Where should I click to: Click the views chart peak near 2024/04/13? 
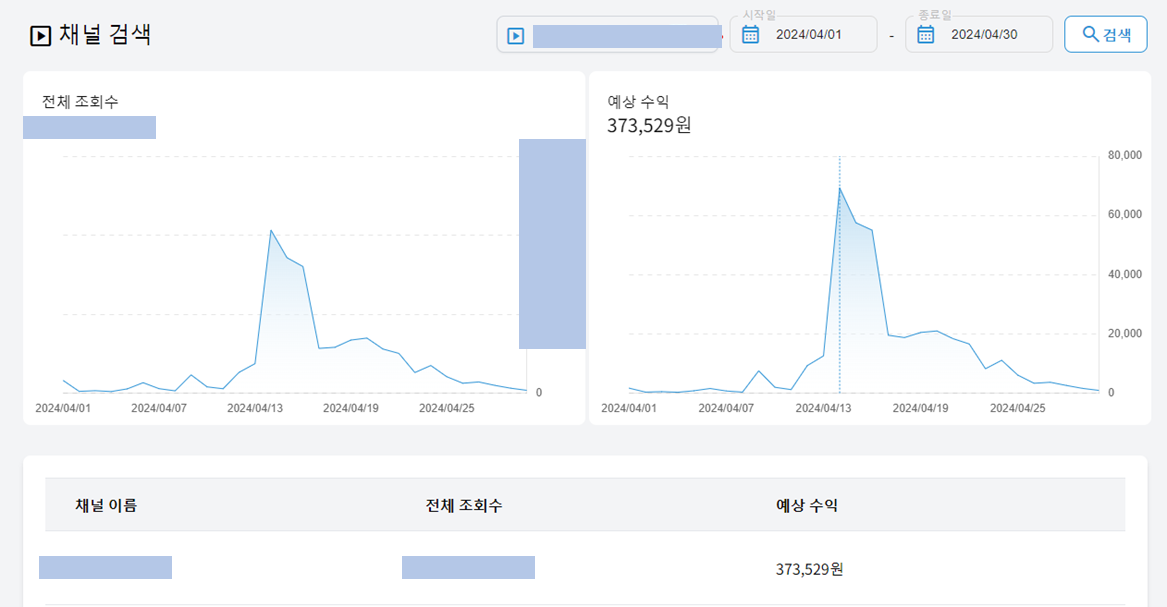click(x=271, y=231)
